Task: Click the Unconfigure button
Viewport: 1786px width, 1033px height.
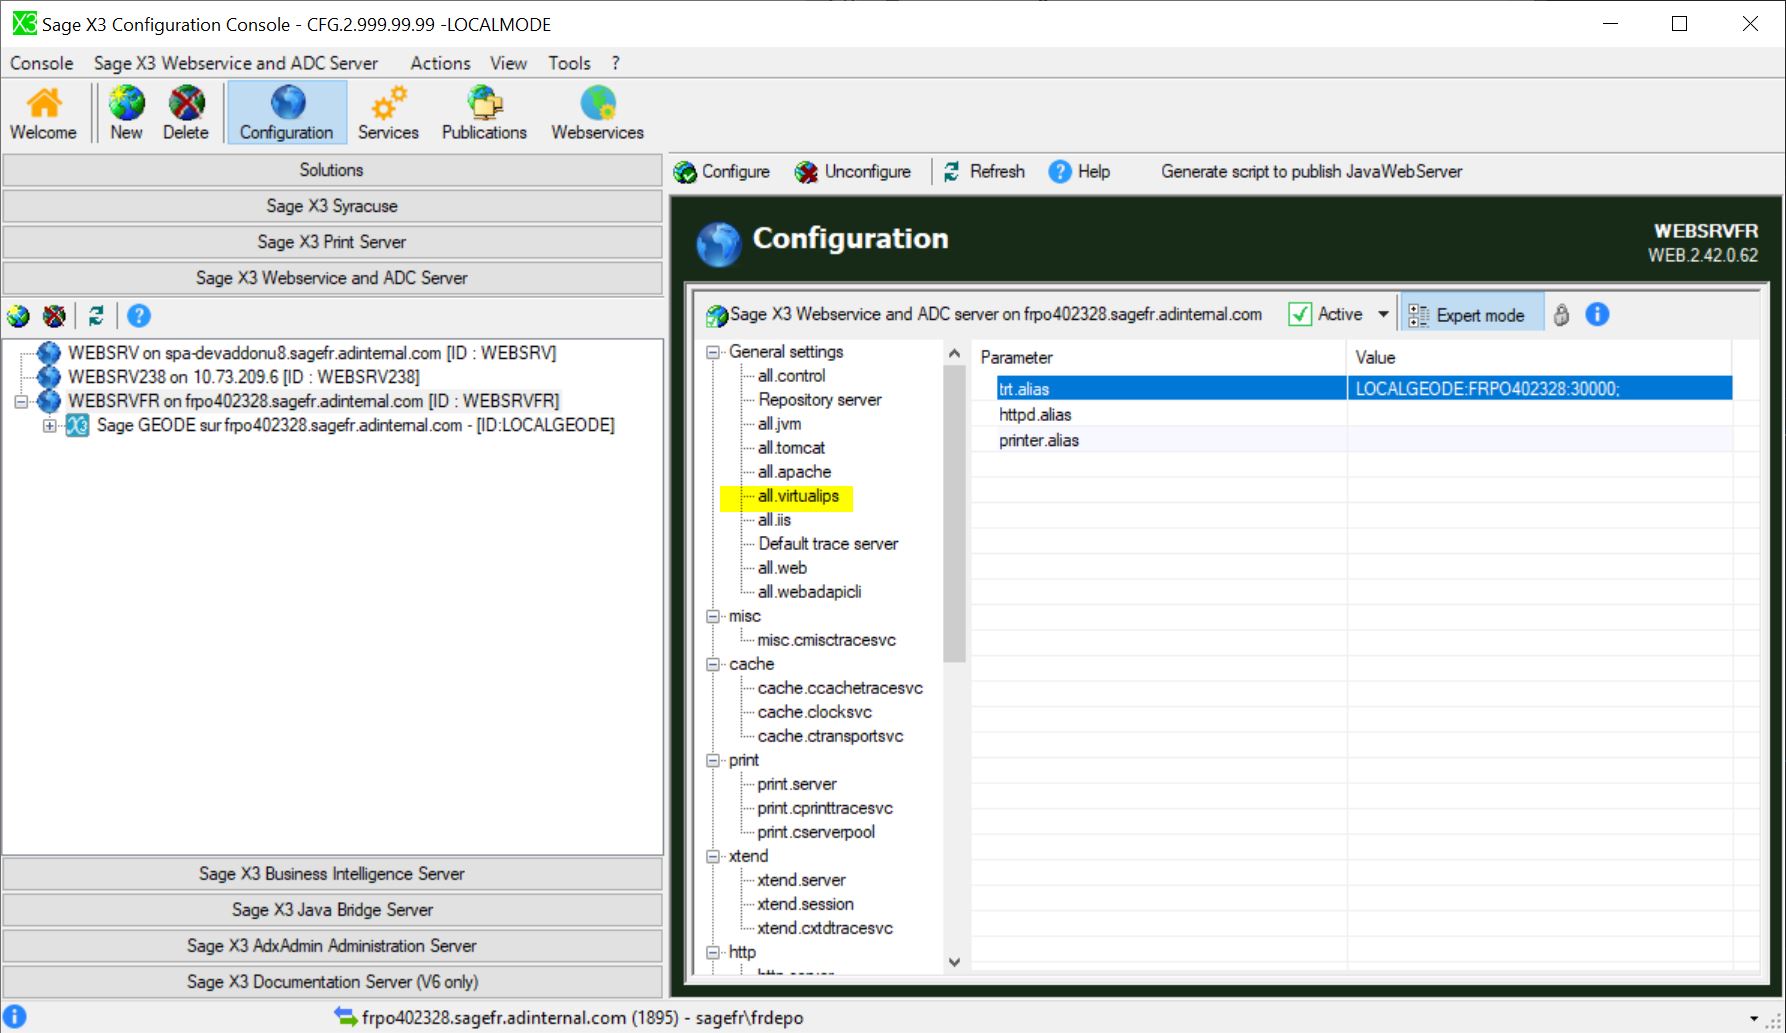Action: pyautogui.click(x=853, y=172)
